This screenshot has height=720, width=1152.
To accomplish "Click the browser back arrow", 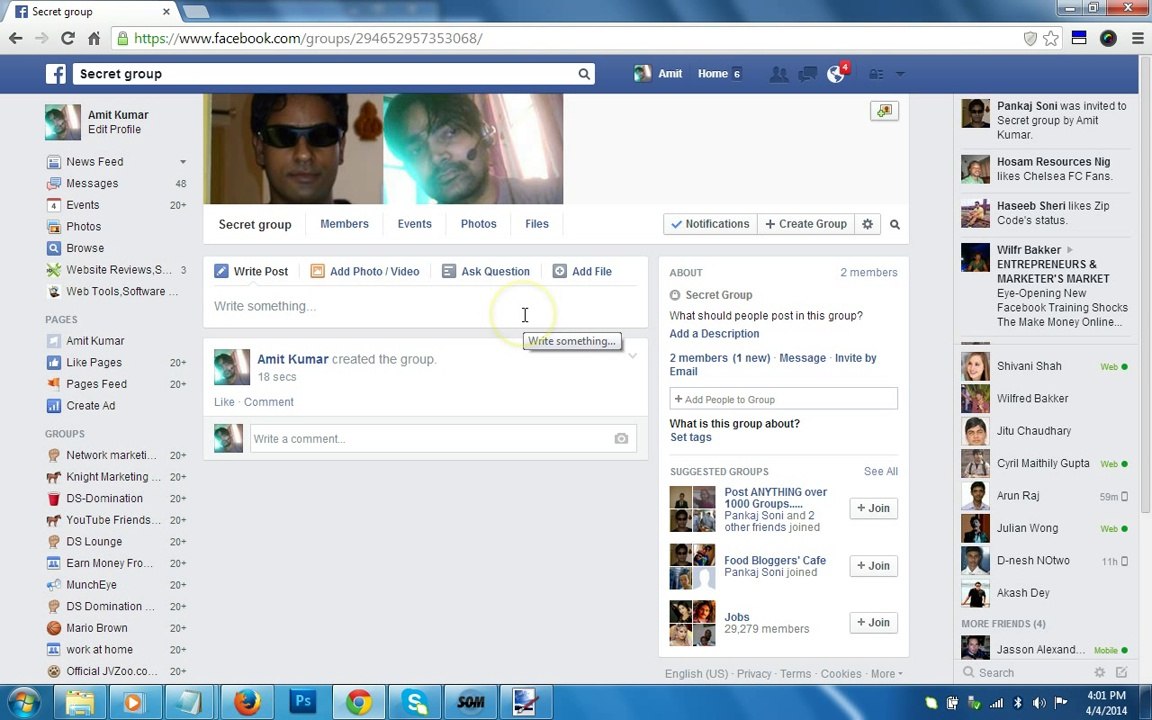I will [x=15, y=38].
